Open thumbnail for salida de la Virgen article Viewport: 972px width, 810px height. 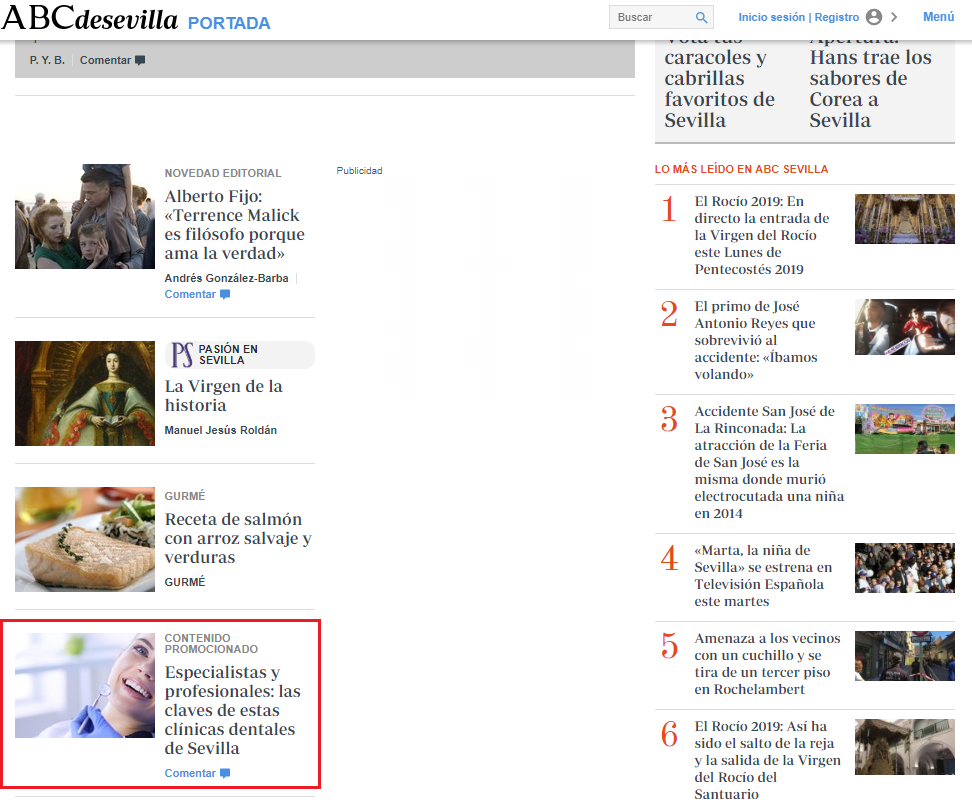904,747
